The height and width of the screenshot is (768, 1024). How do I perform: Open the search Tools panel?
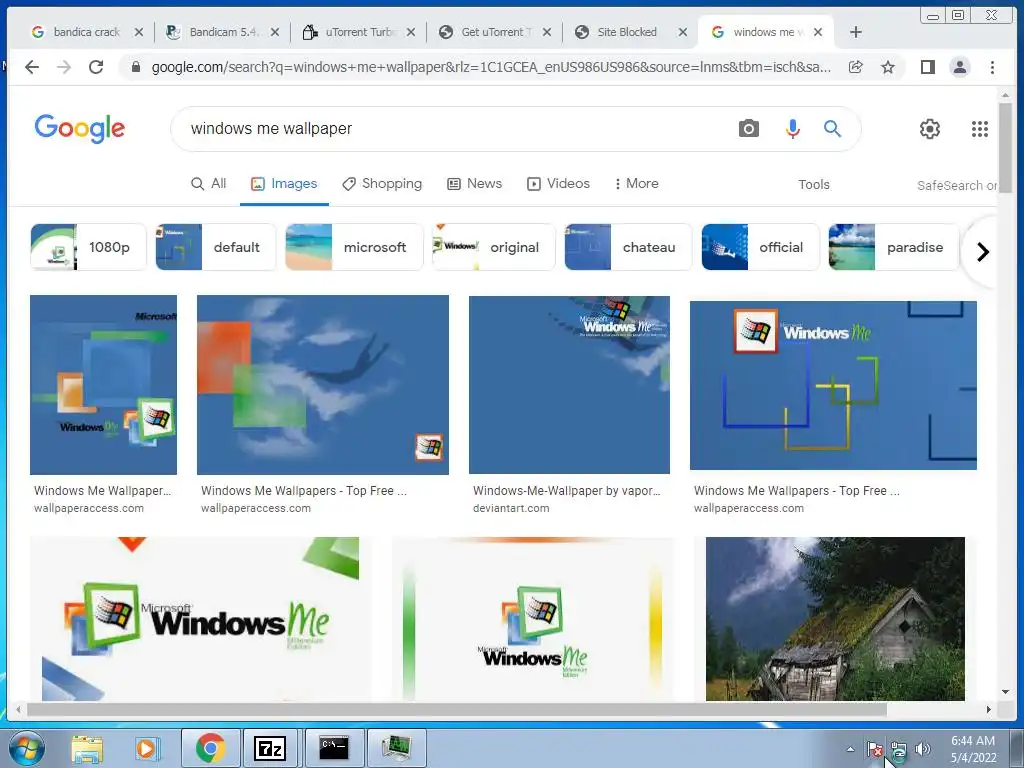pos(814,185)
